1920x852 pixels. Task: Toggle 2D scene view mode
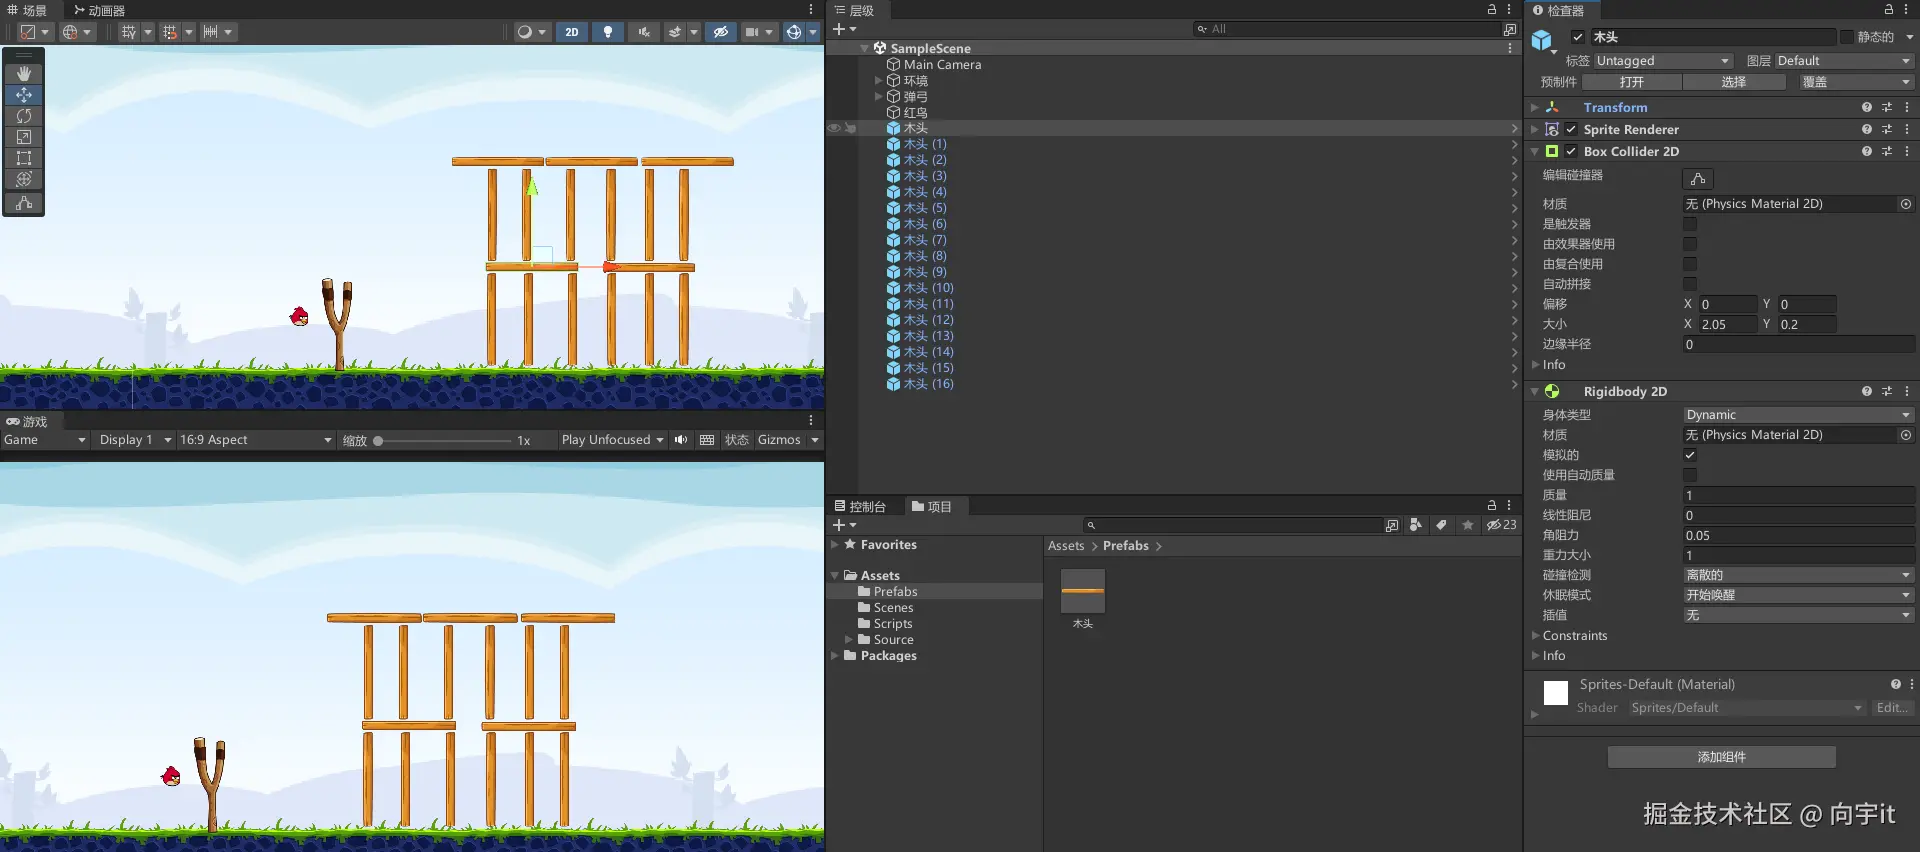tap(572, 32)
